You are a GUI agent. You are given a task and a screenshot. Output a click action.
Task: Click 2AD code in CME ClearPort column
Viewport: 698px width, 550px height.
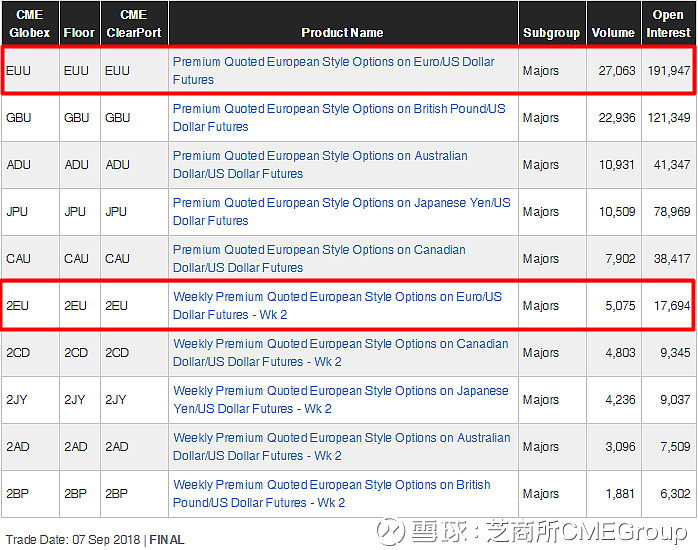117,447
